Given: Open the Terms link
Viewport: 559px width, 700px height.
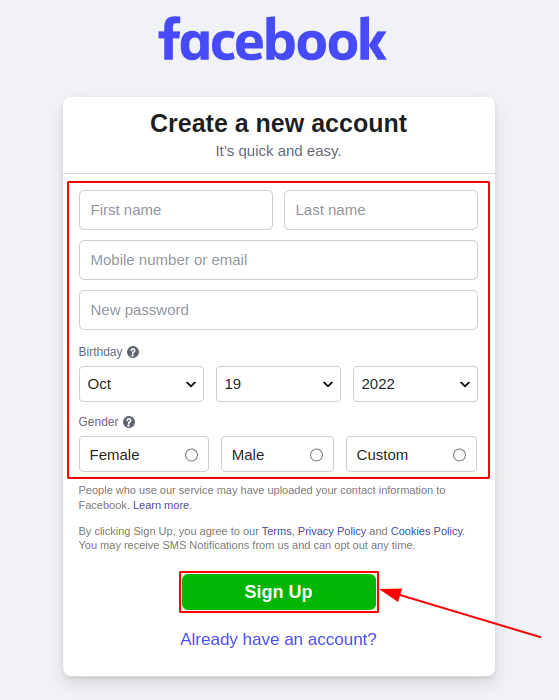Looking at the screenshot, I should point(277,531).
